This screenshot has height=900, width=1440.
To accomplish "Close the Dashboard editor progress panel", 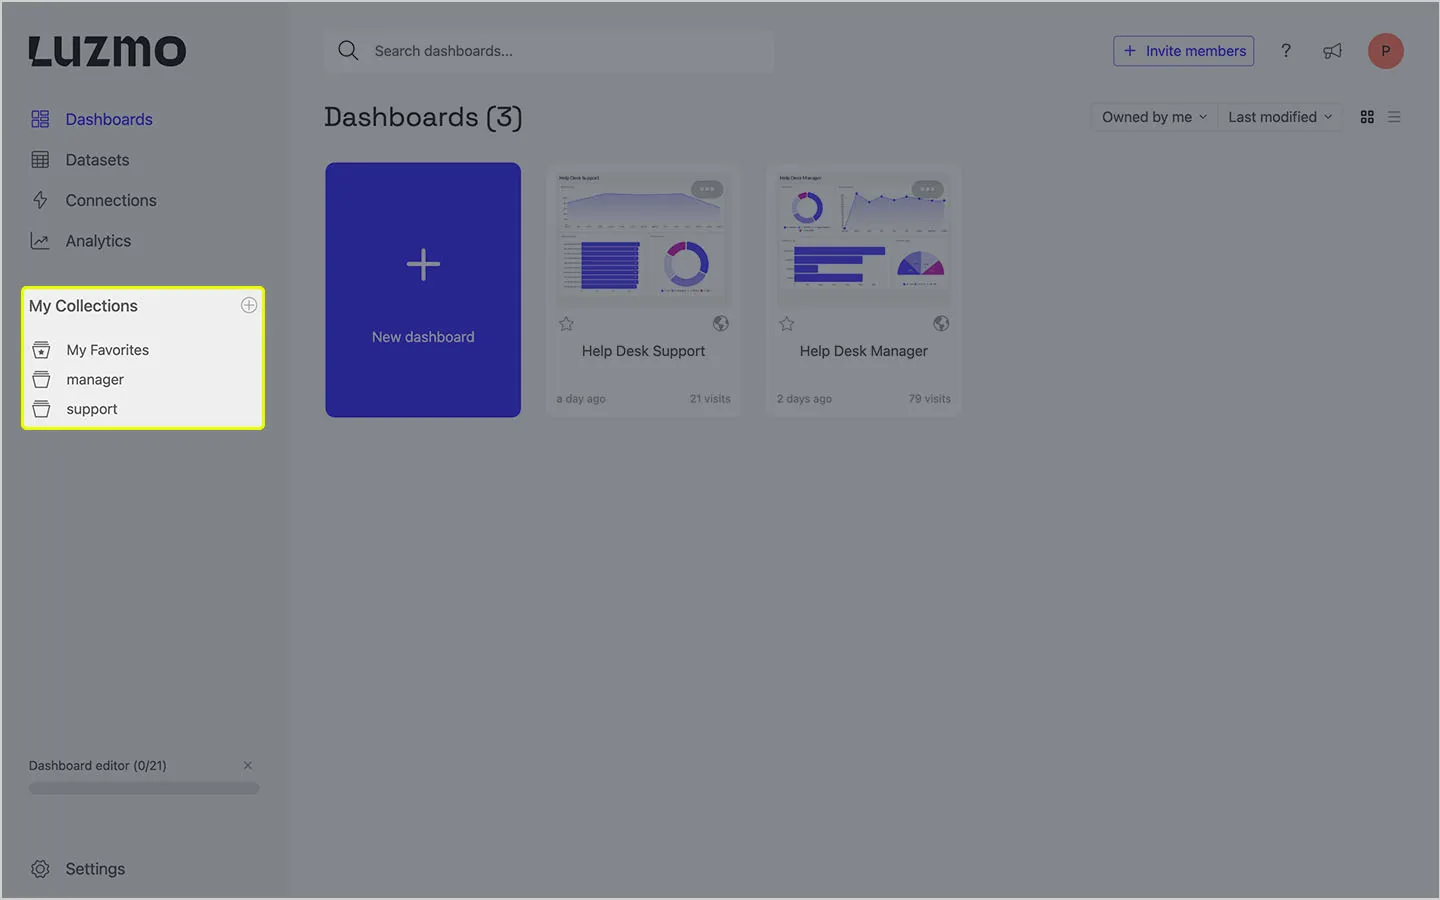I will 248,765.
